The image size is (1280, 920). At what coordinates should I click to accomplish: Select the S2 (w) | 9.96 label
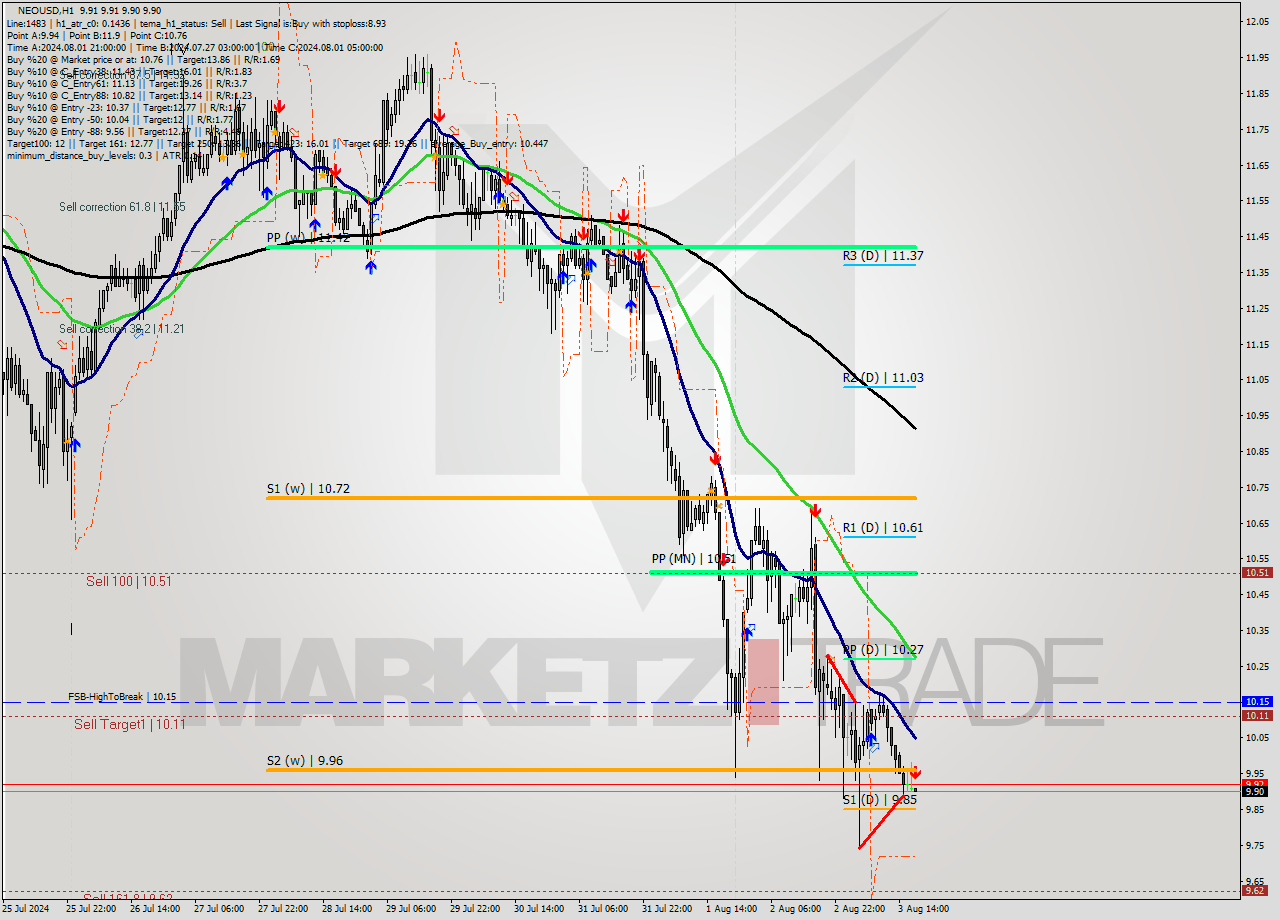(305, 761)
